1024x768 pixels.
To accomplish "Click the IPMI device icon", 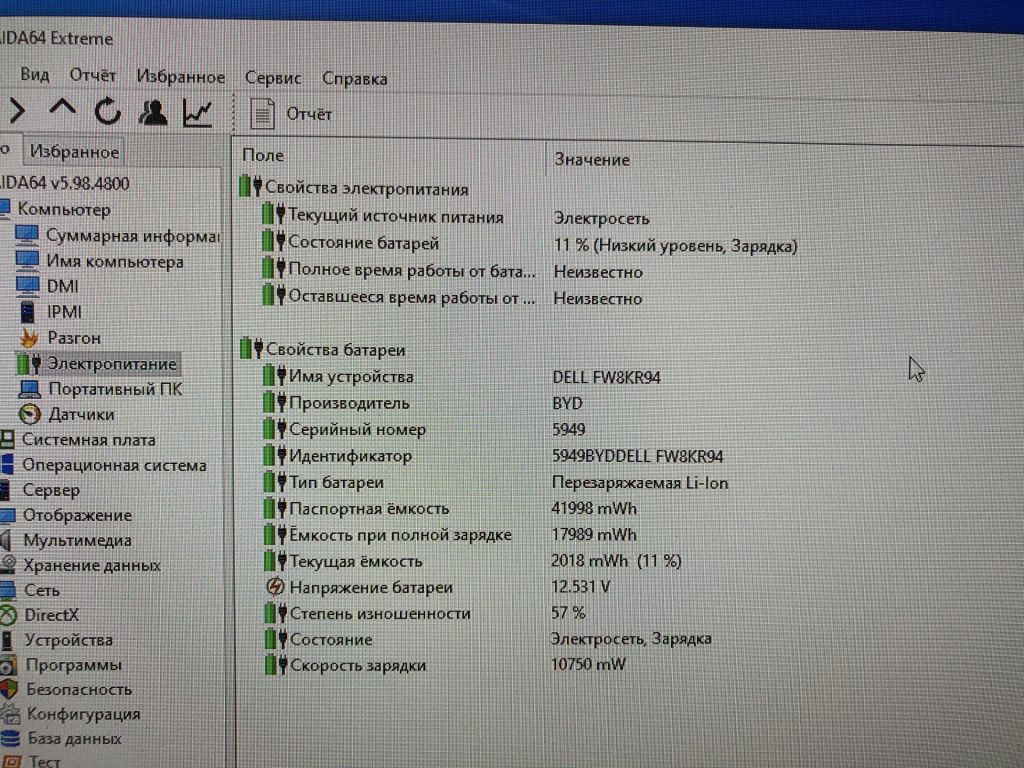I will (27, 312).
